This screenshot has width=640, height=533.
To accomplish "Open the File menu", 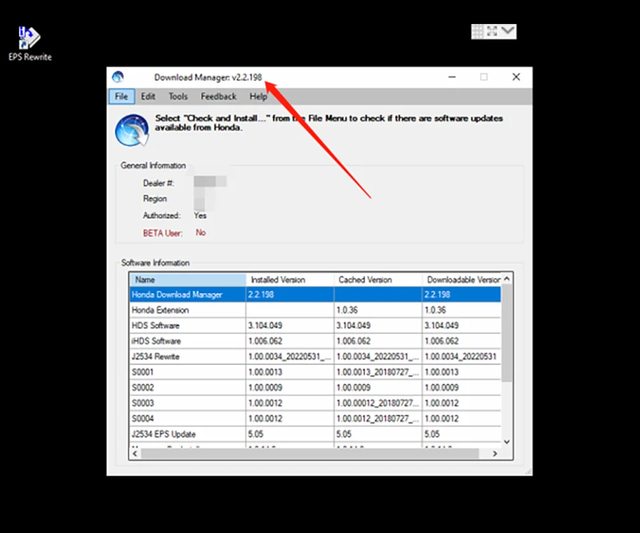I will 121,96.
